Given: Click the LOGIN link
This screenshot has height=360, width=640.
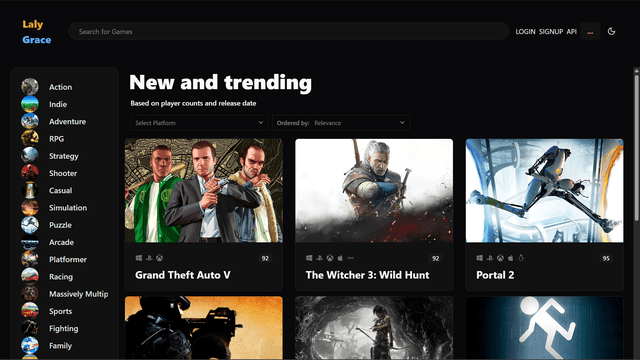Looking at the screenshot, I should tap(525, 31).
